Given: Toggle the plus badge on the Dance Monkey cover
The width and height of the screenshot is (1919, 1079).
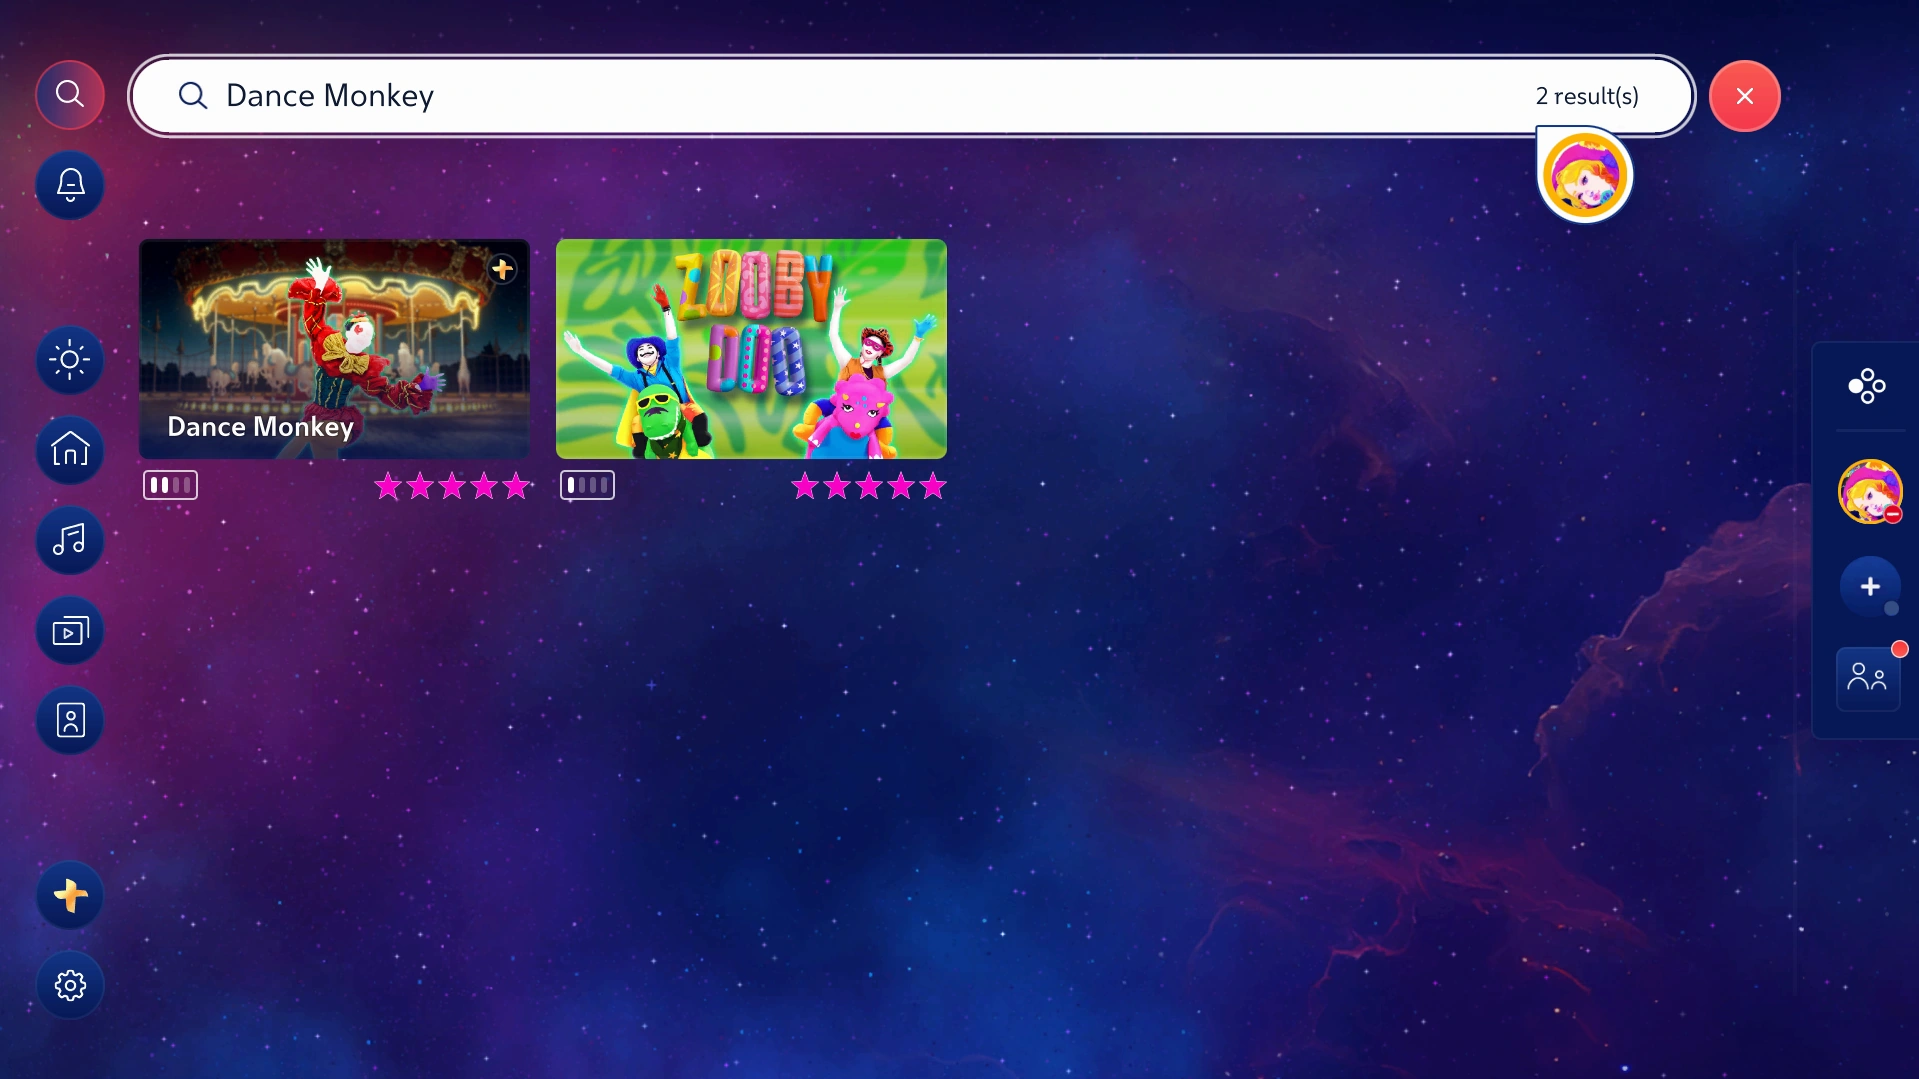Looking at the screenshot, I should [x=502, y=268].
